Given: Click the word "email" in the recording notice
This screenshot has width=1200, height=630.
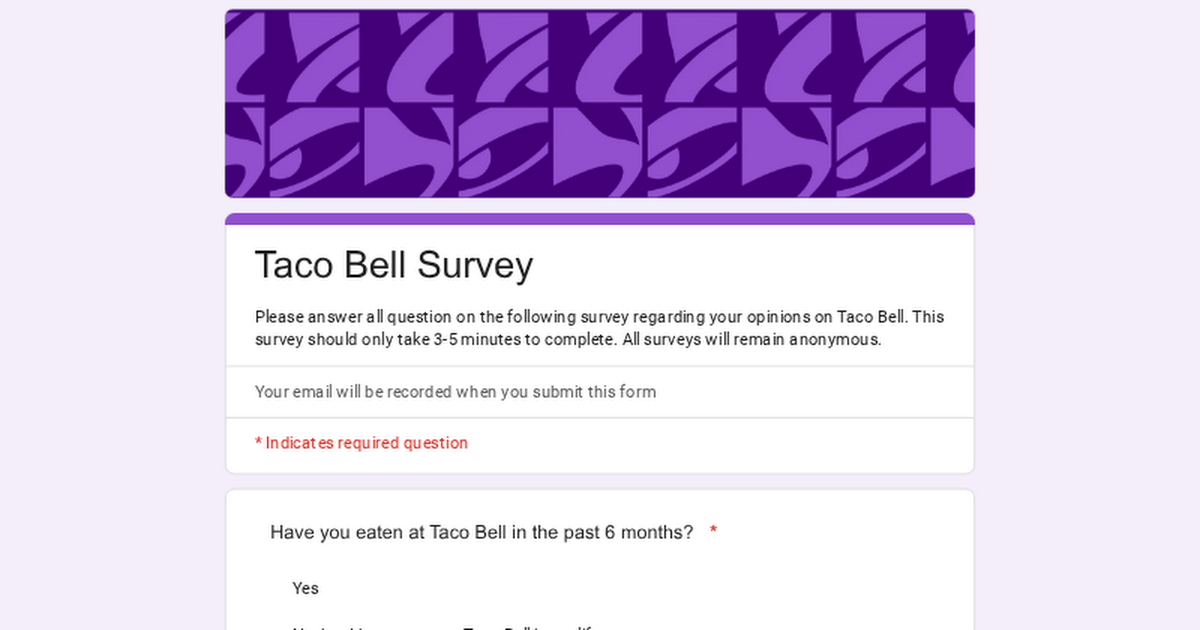Looking at the screenshot, I should click(312, 392).
